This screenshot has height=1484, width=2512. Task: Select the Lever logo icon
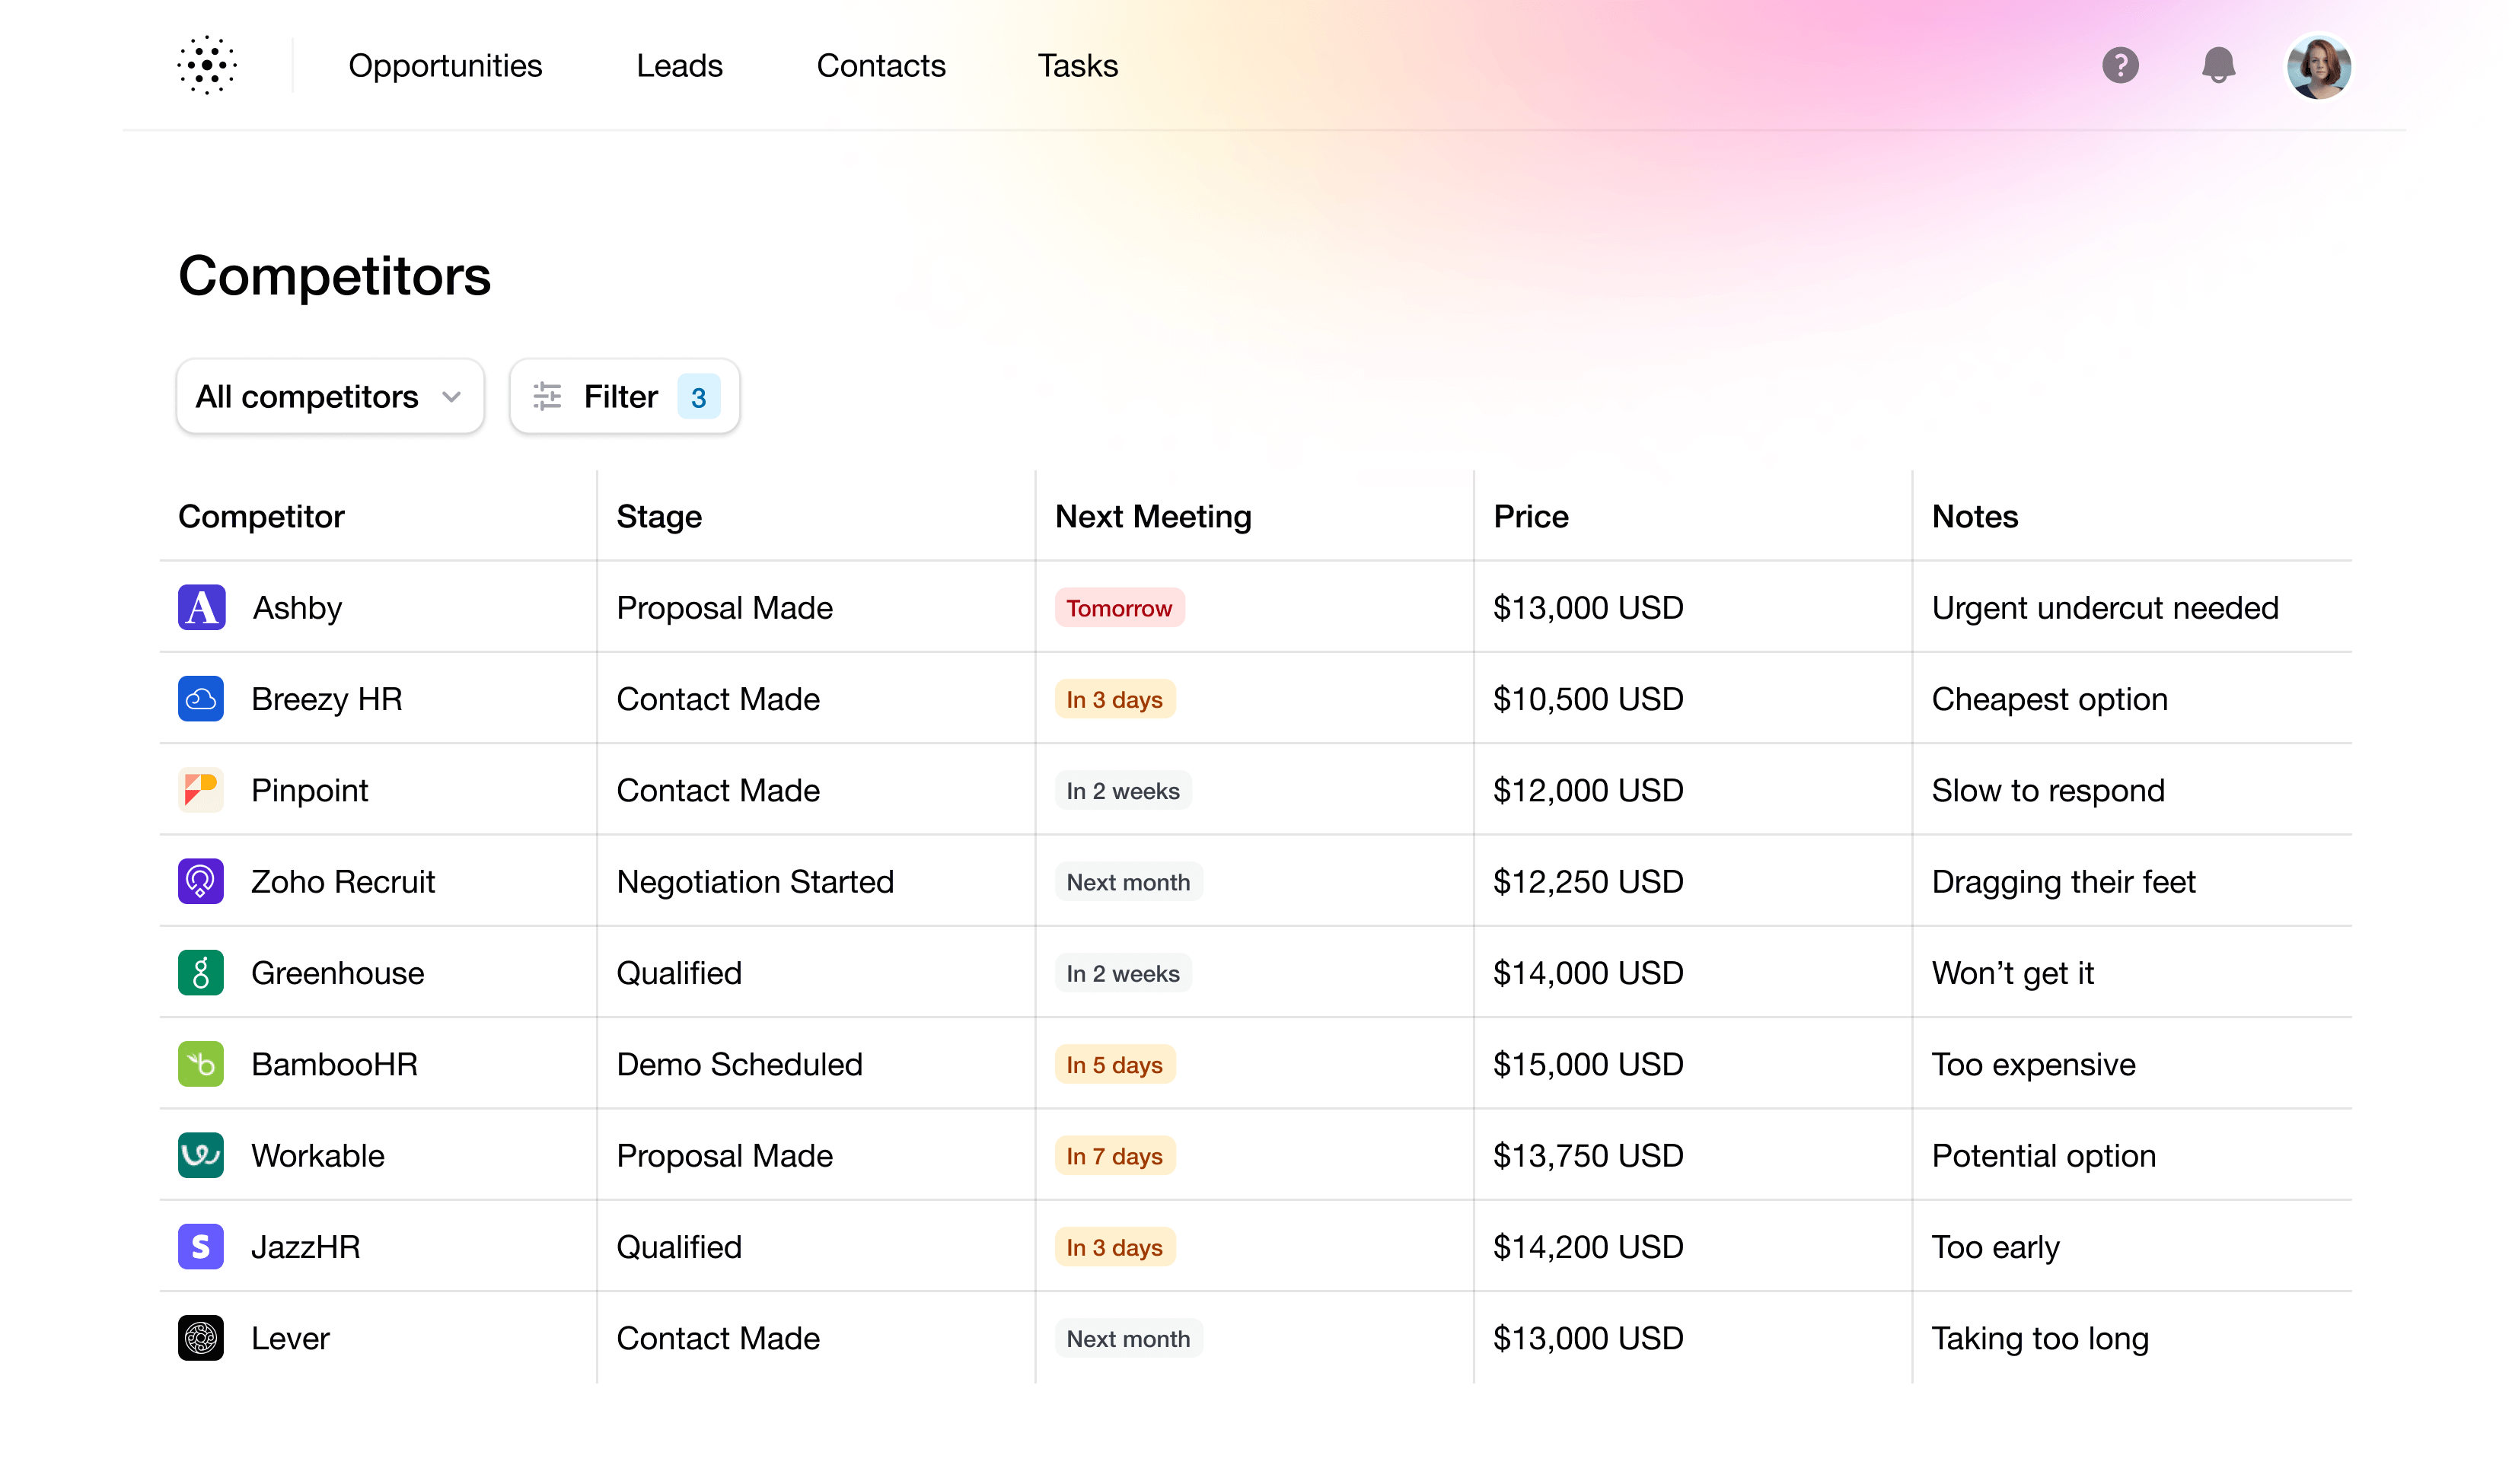(201, 1337)
